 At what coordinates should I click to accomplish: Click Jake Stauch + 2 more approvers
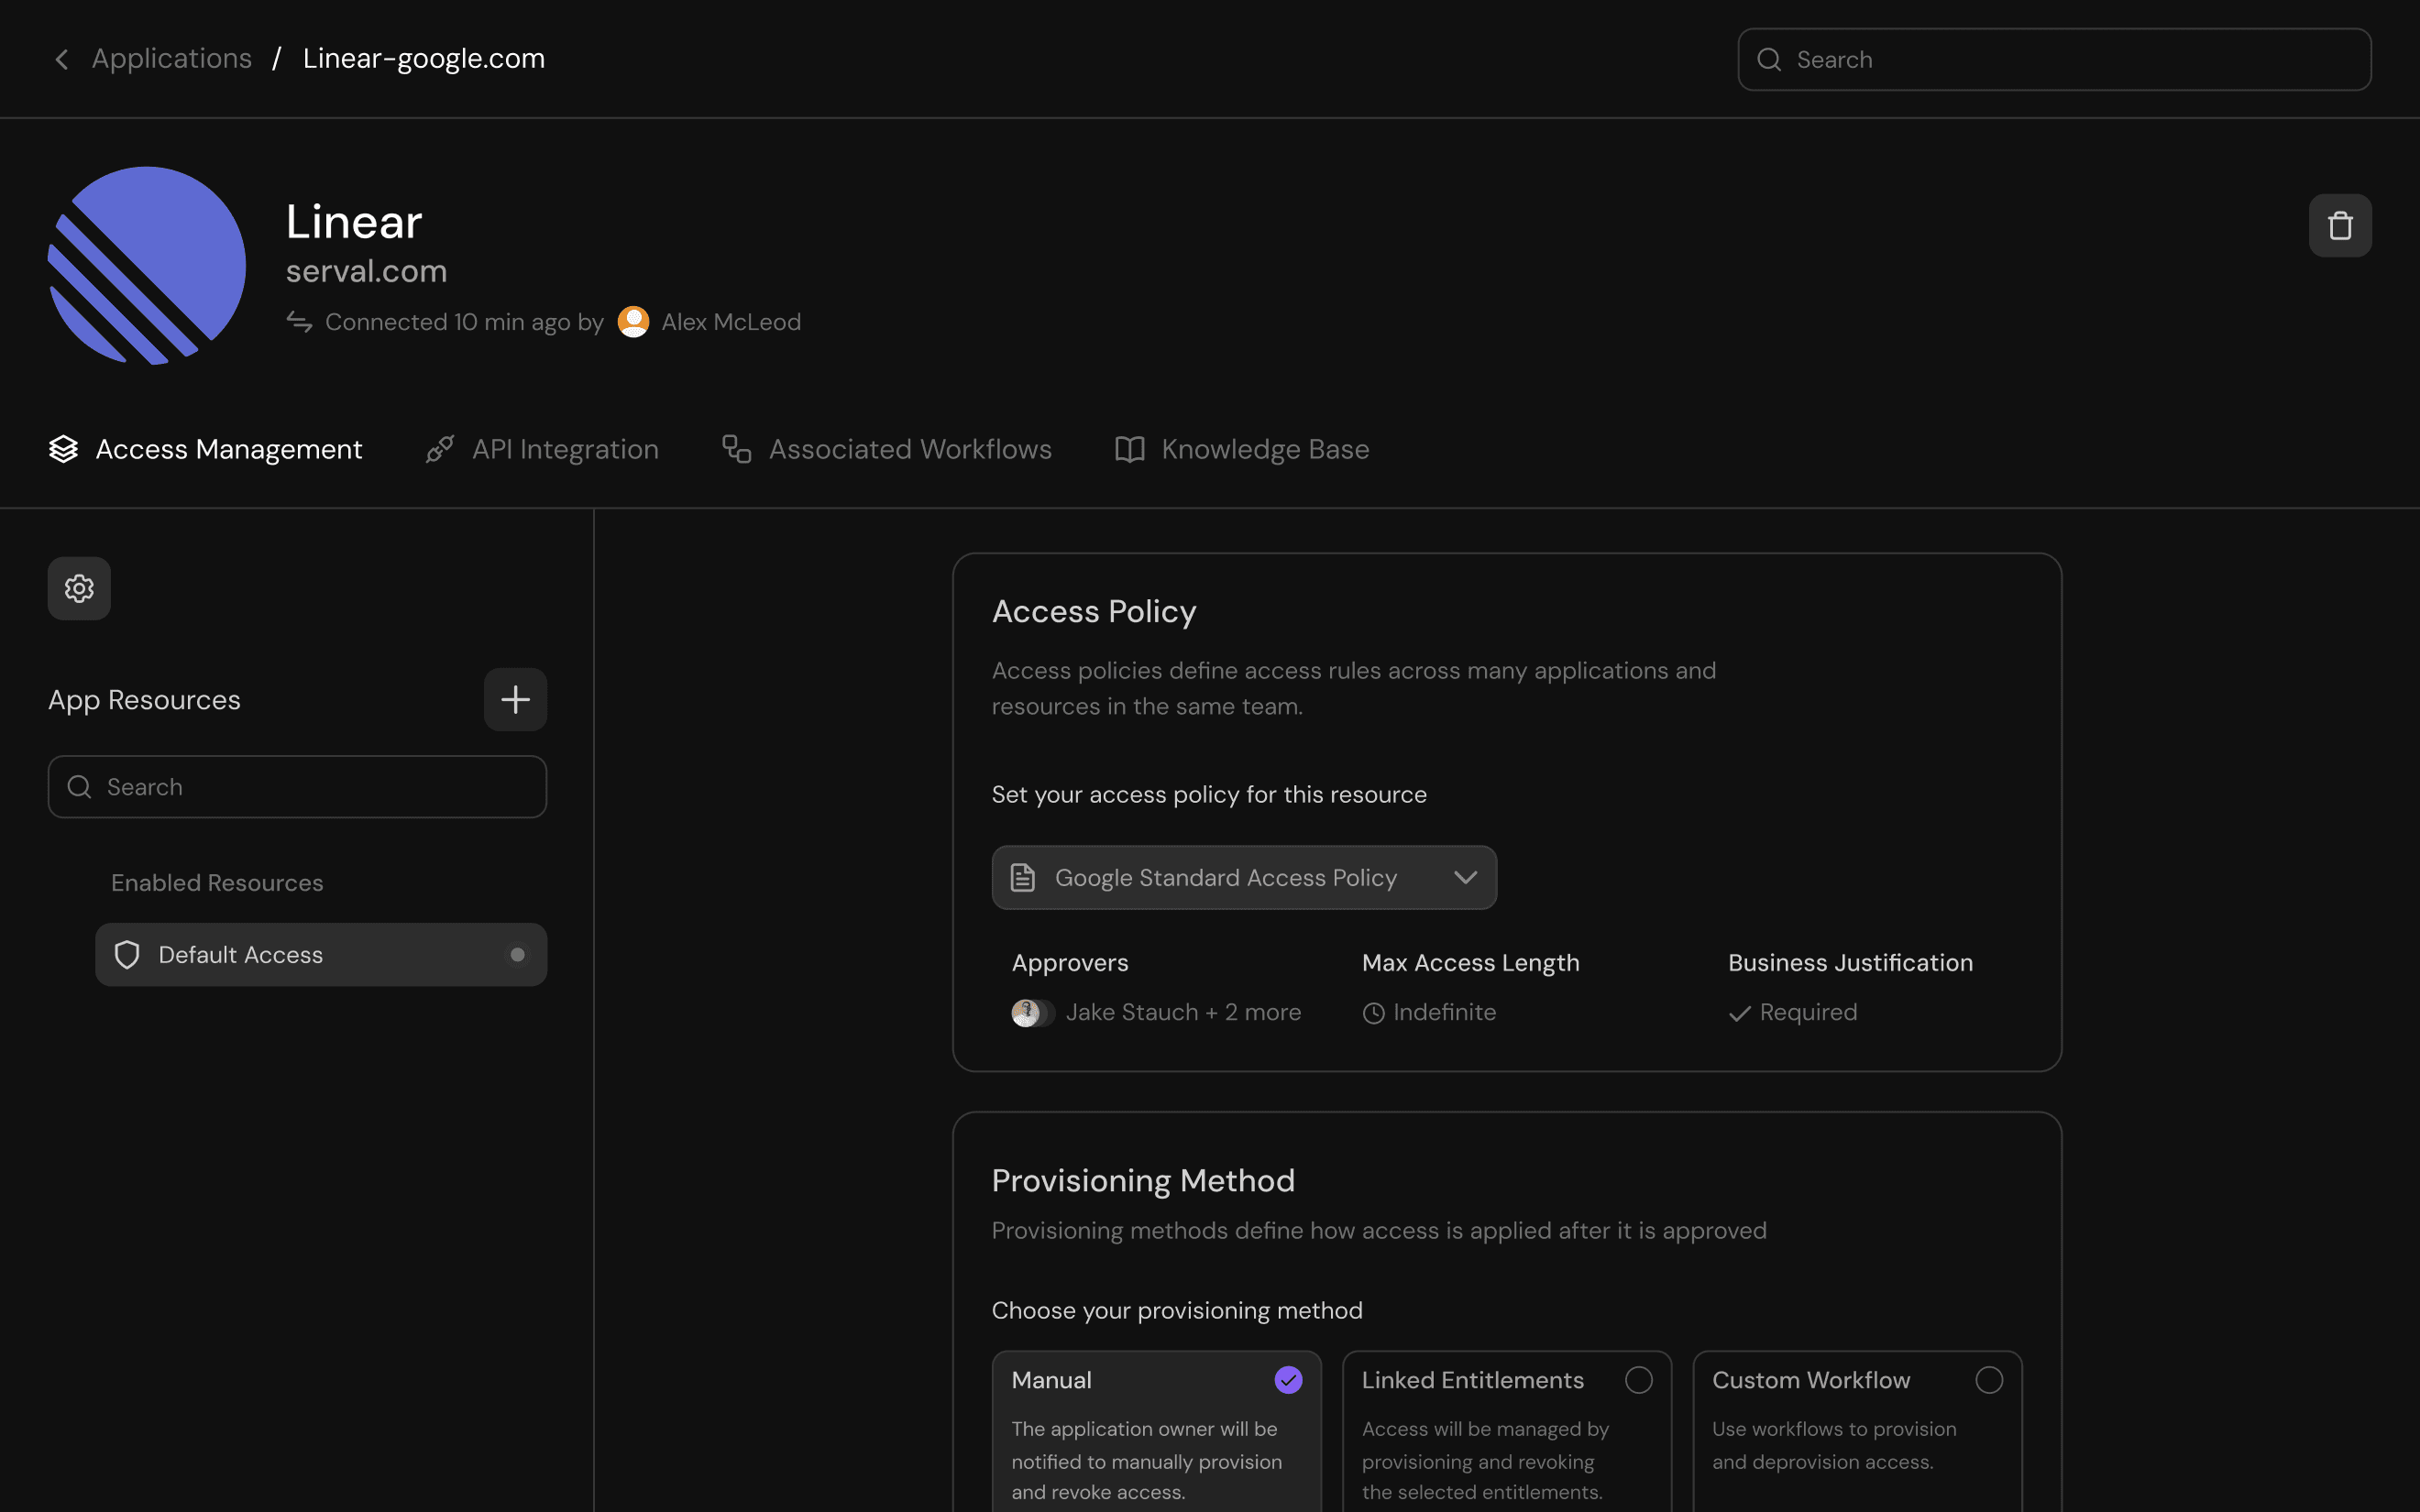(x=1183, y=1013)
